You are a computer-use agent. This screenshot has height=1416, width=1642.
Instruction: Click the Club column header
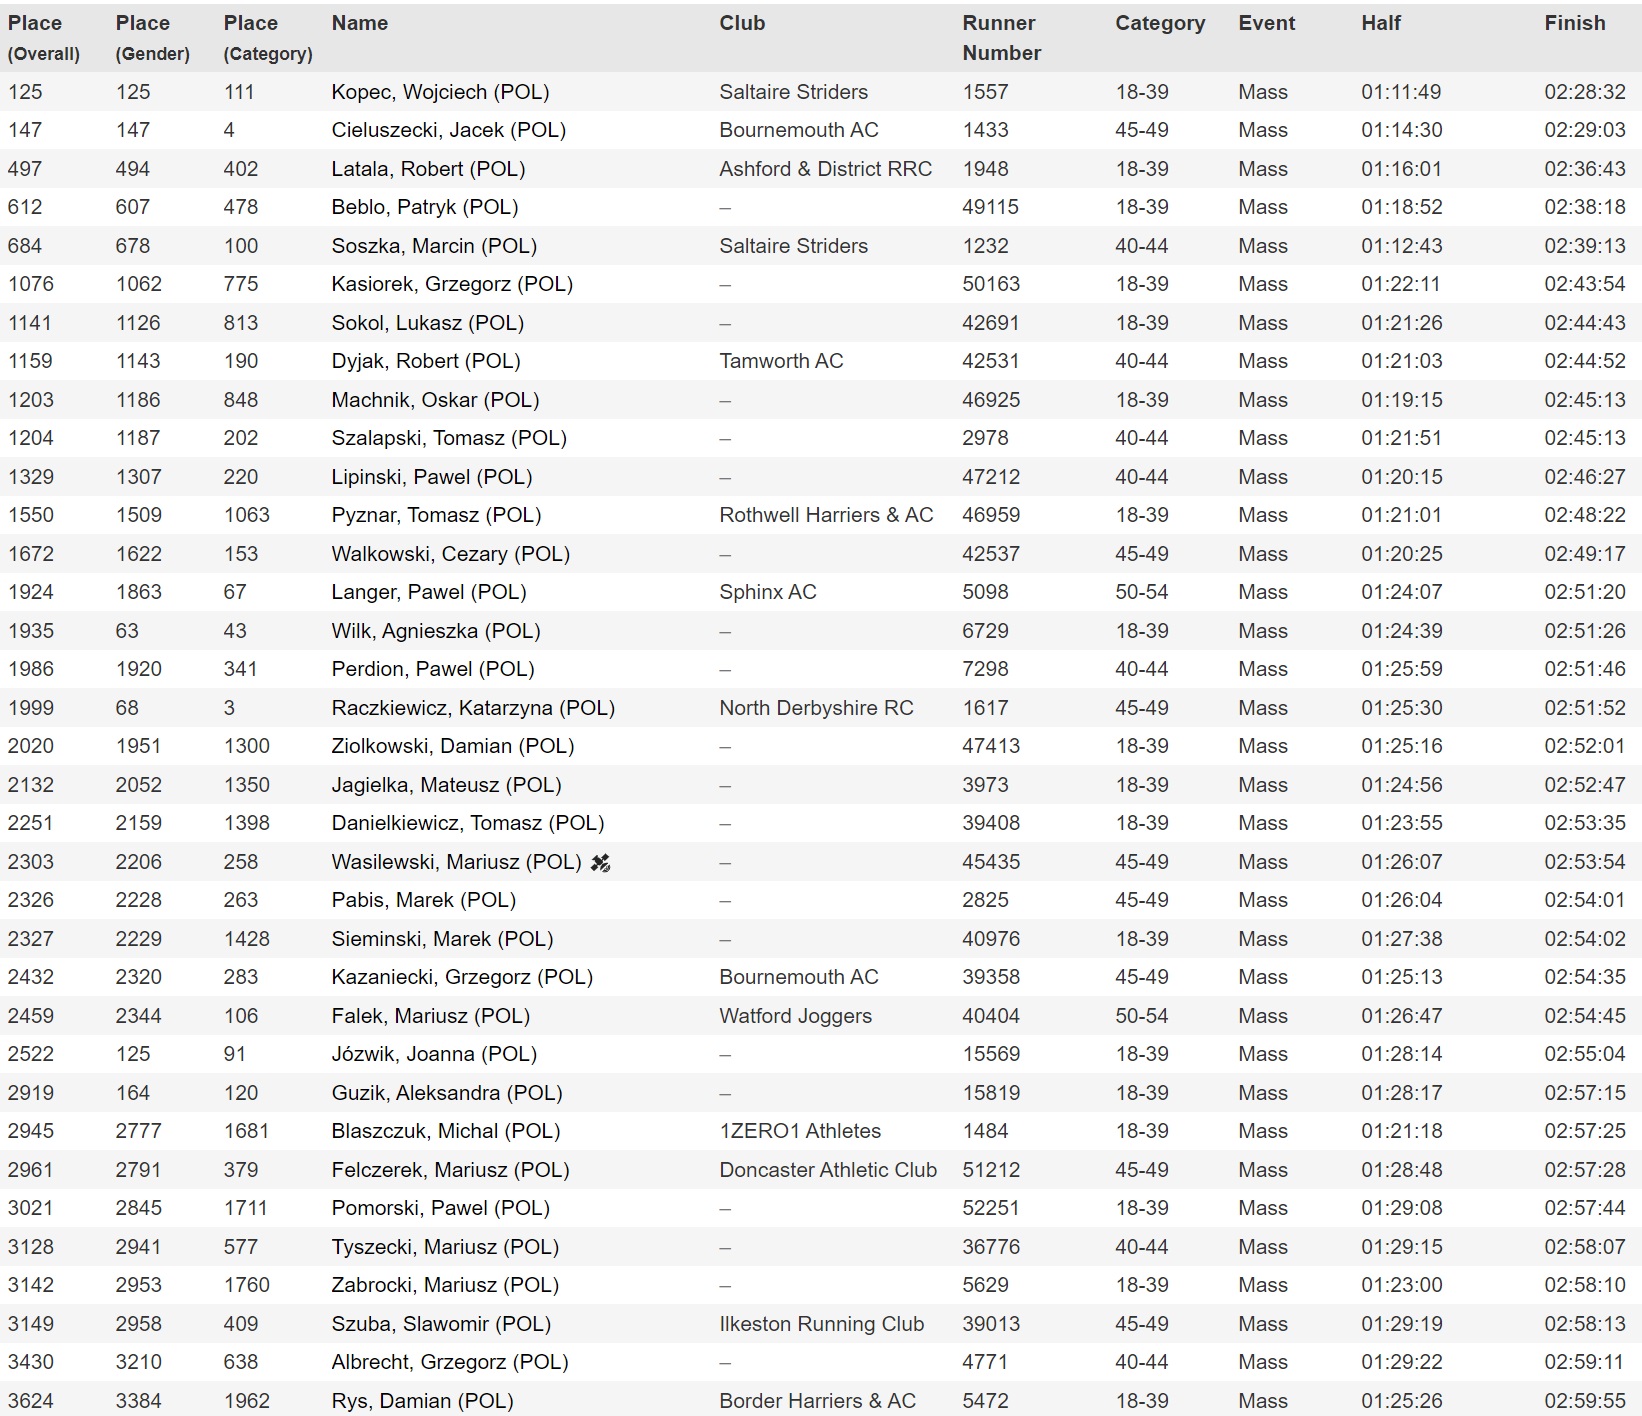pos(742,23)
